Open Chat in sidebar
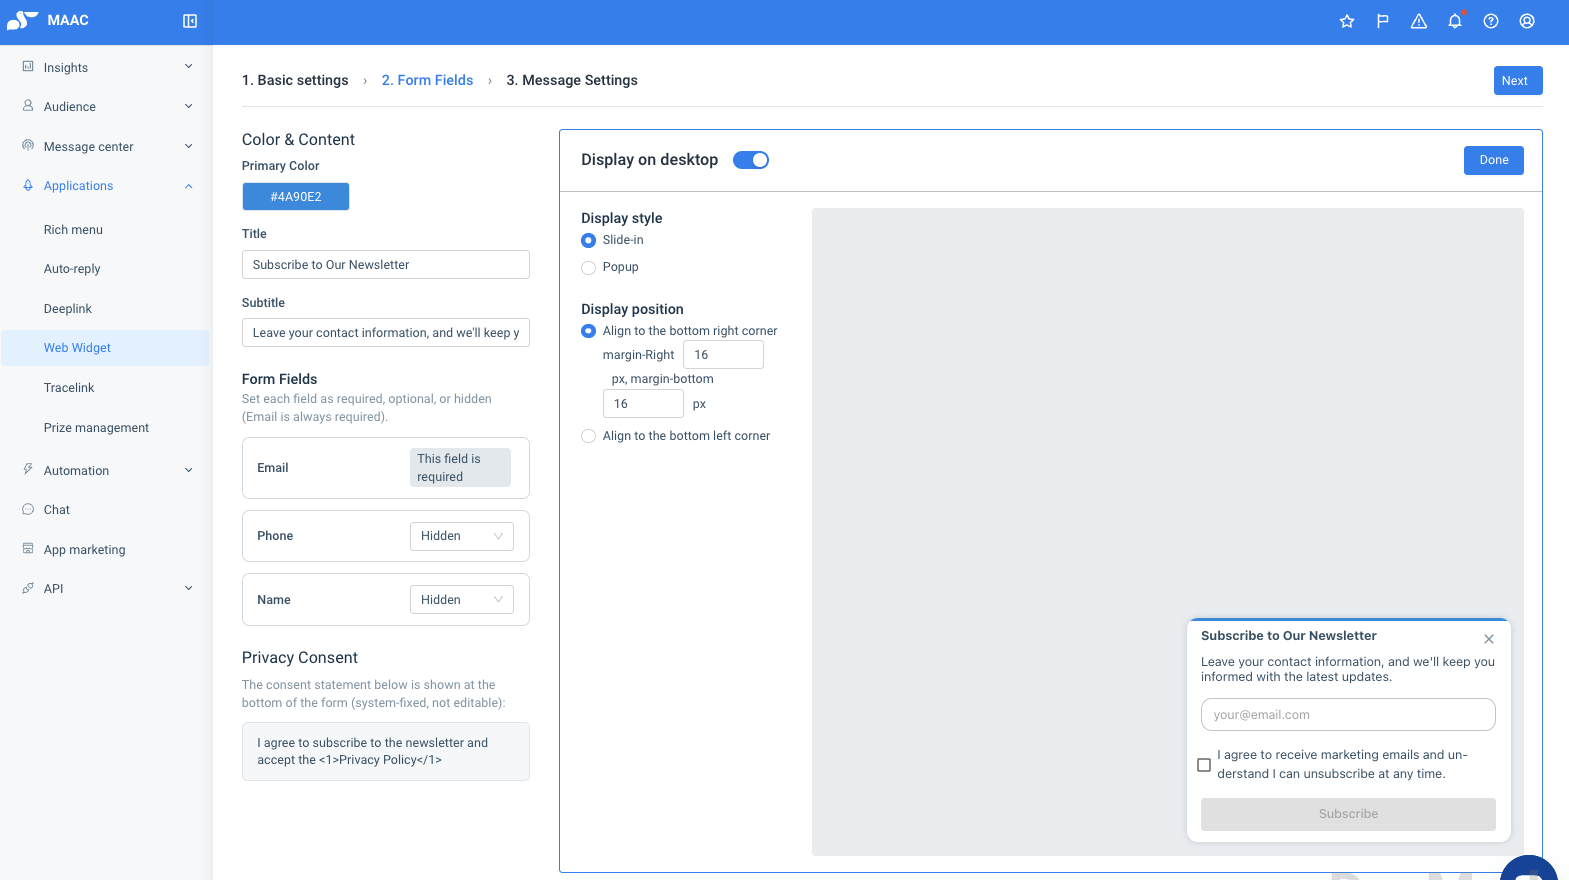Viewport: 1569px width, 880px height. tap(57, 509)
